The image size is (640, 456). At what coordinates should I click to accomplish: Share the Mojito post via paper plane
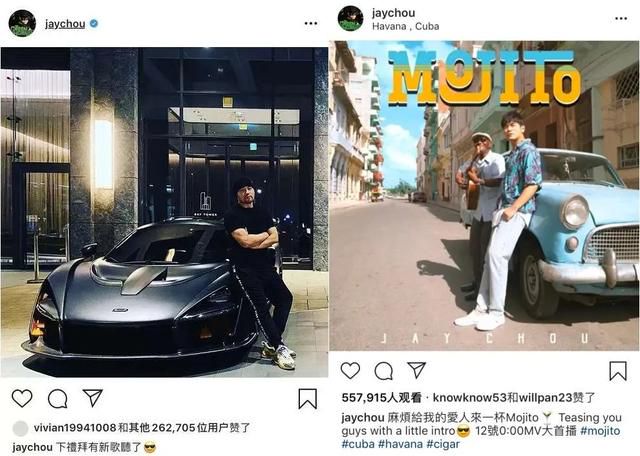(417, 370)
